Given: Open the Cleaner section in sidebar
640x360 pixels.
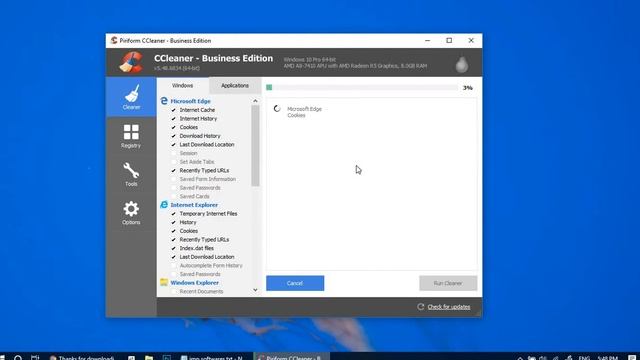Looking at the screenshot, I should click(131, 97).
